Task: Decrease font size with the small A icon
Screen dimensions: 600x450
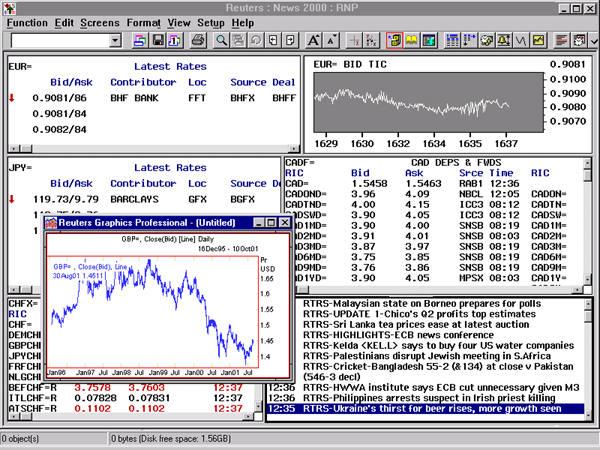Action: click(x=331, y=40)
